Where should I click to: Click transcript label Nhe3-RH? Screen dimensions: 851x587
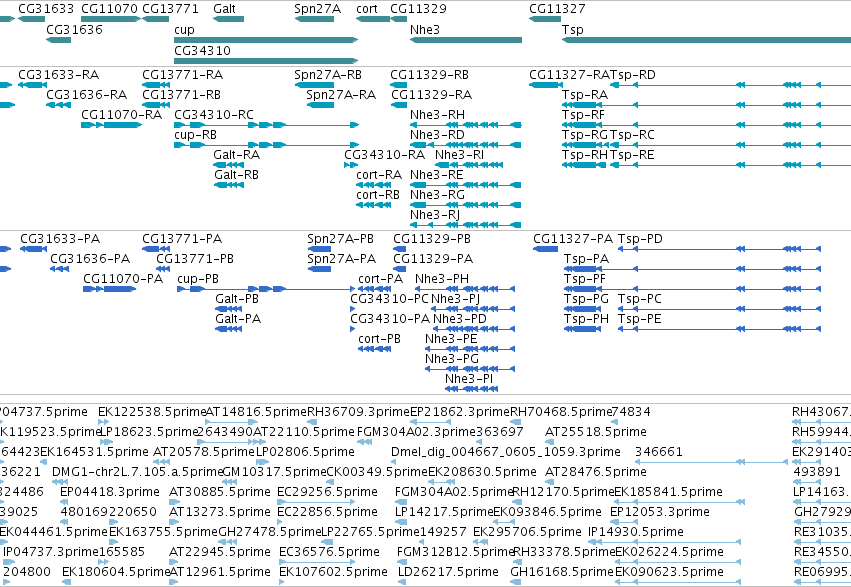[x=437, y=114]
